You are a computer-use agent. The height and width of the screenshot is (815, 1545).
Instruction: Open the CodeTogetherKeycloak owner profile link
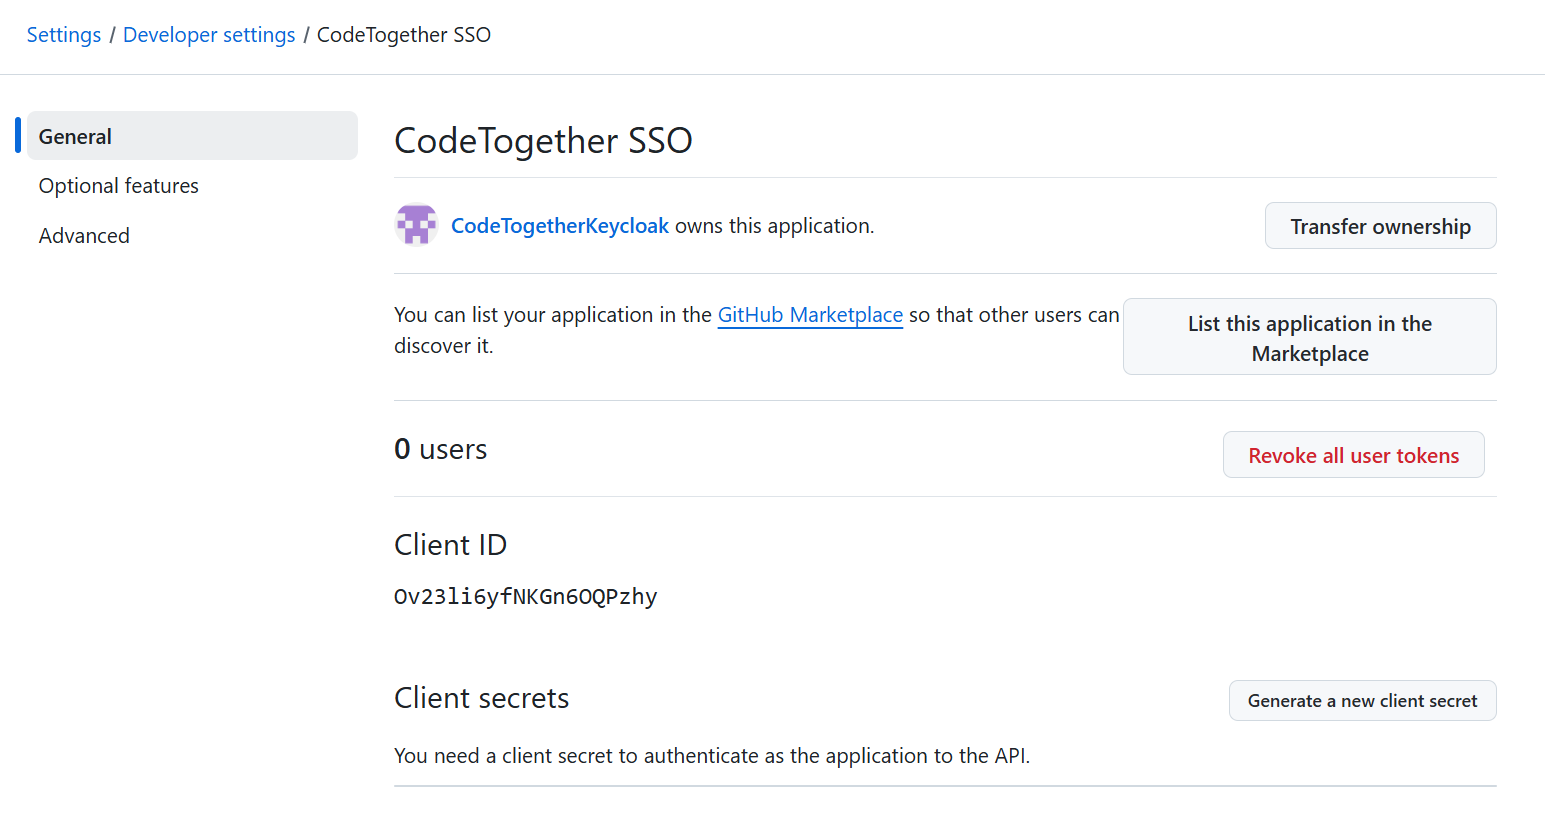pyautogui.click(x=559, y=226)
